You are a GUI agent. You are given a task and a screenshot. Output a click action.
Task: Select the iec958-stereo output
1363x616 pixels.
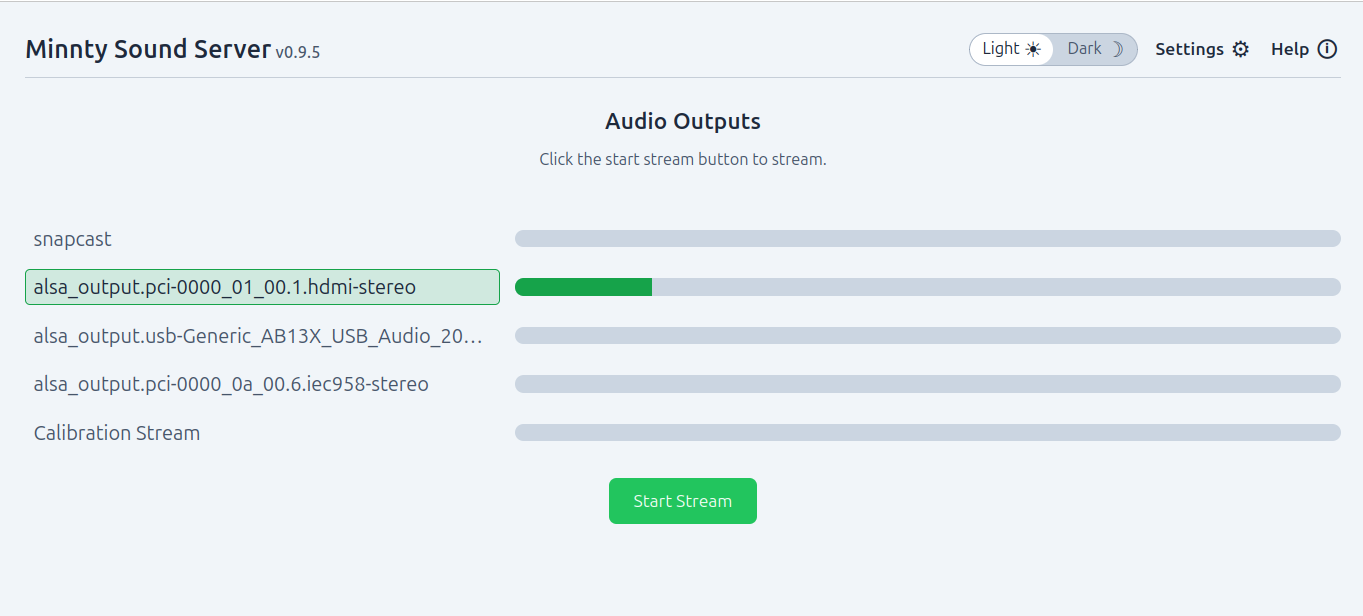coord(262,384)
